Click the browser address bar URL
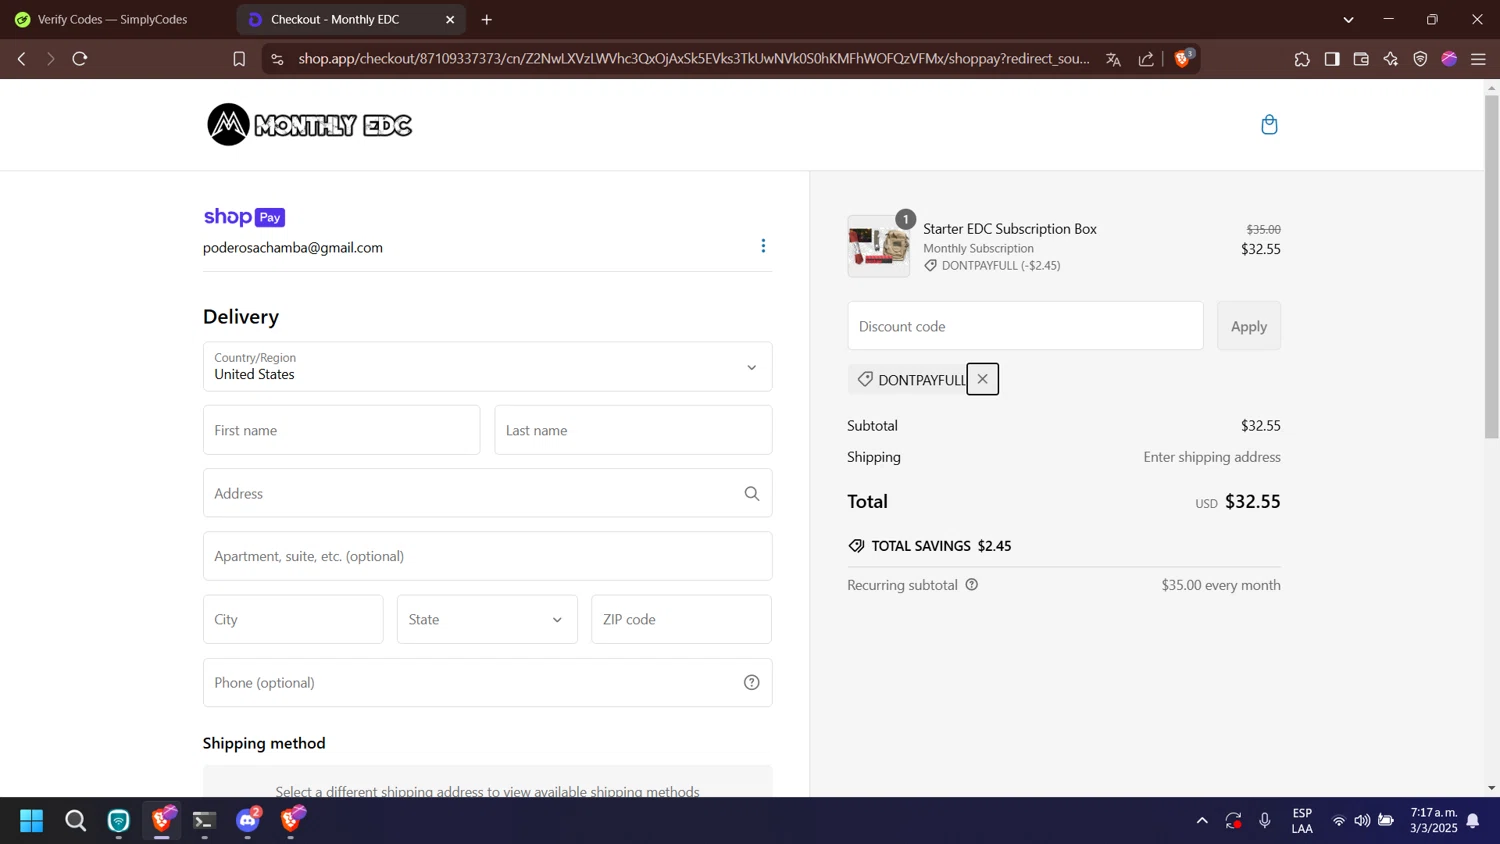 [x=694, y=59]
